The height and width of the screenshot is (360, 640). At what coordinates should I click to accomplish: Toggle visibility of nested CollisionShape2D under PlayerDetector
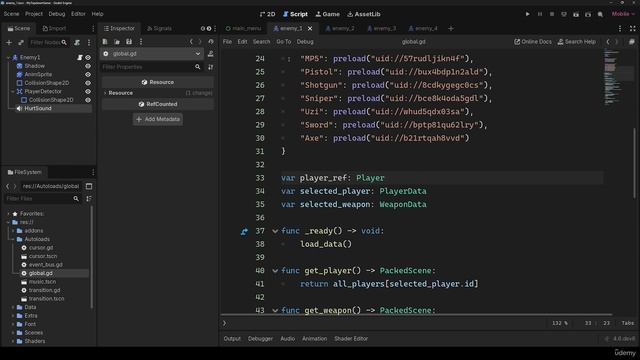coord(88,100)
